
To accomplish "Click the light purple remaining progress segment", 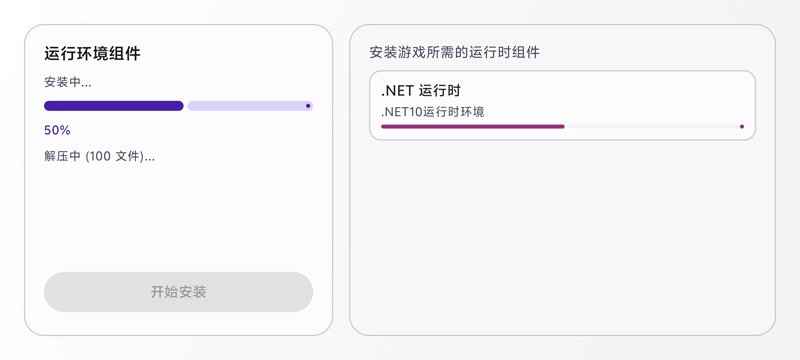I will [x=250, y=106].
